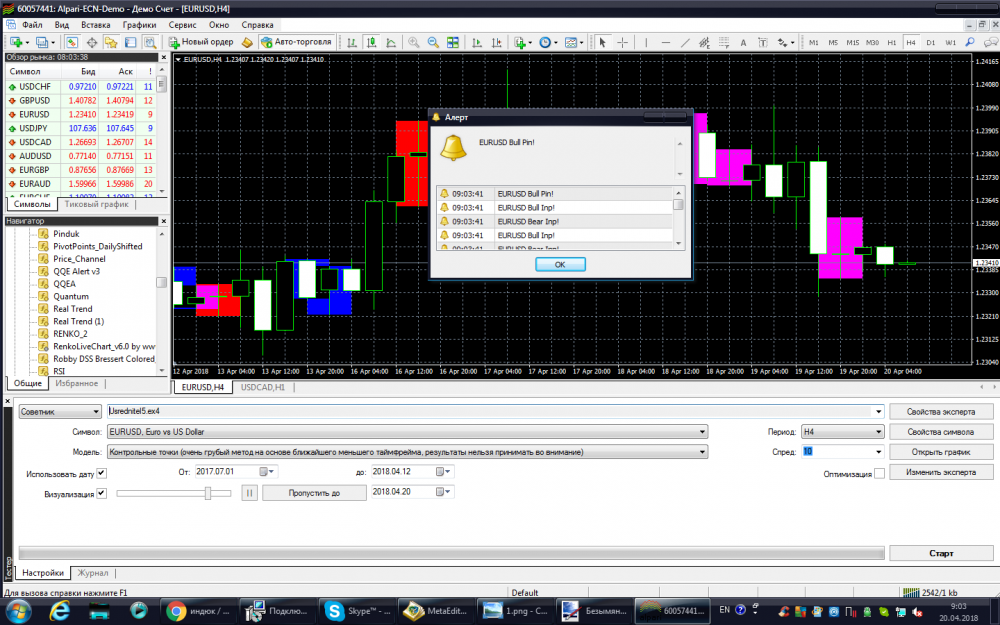Toggle Market Watch panel icon
1000x625 pixels.
click(x=72, y=42)
